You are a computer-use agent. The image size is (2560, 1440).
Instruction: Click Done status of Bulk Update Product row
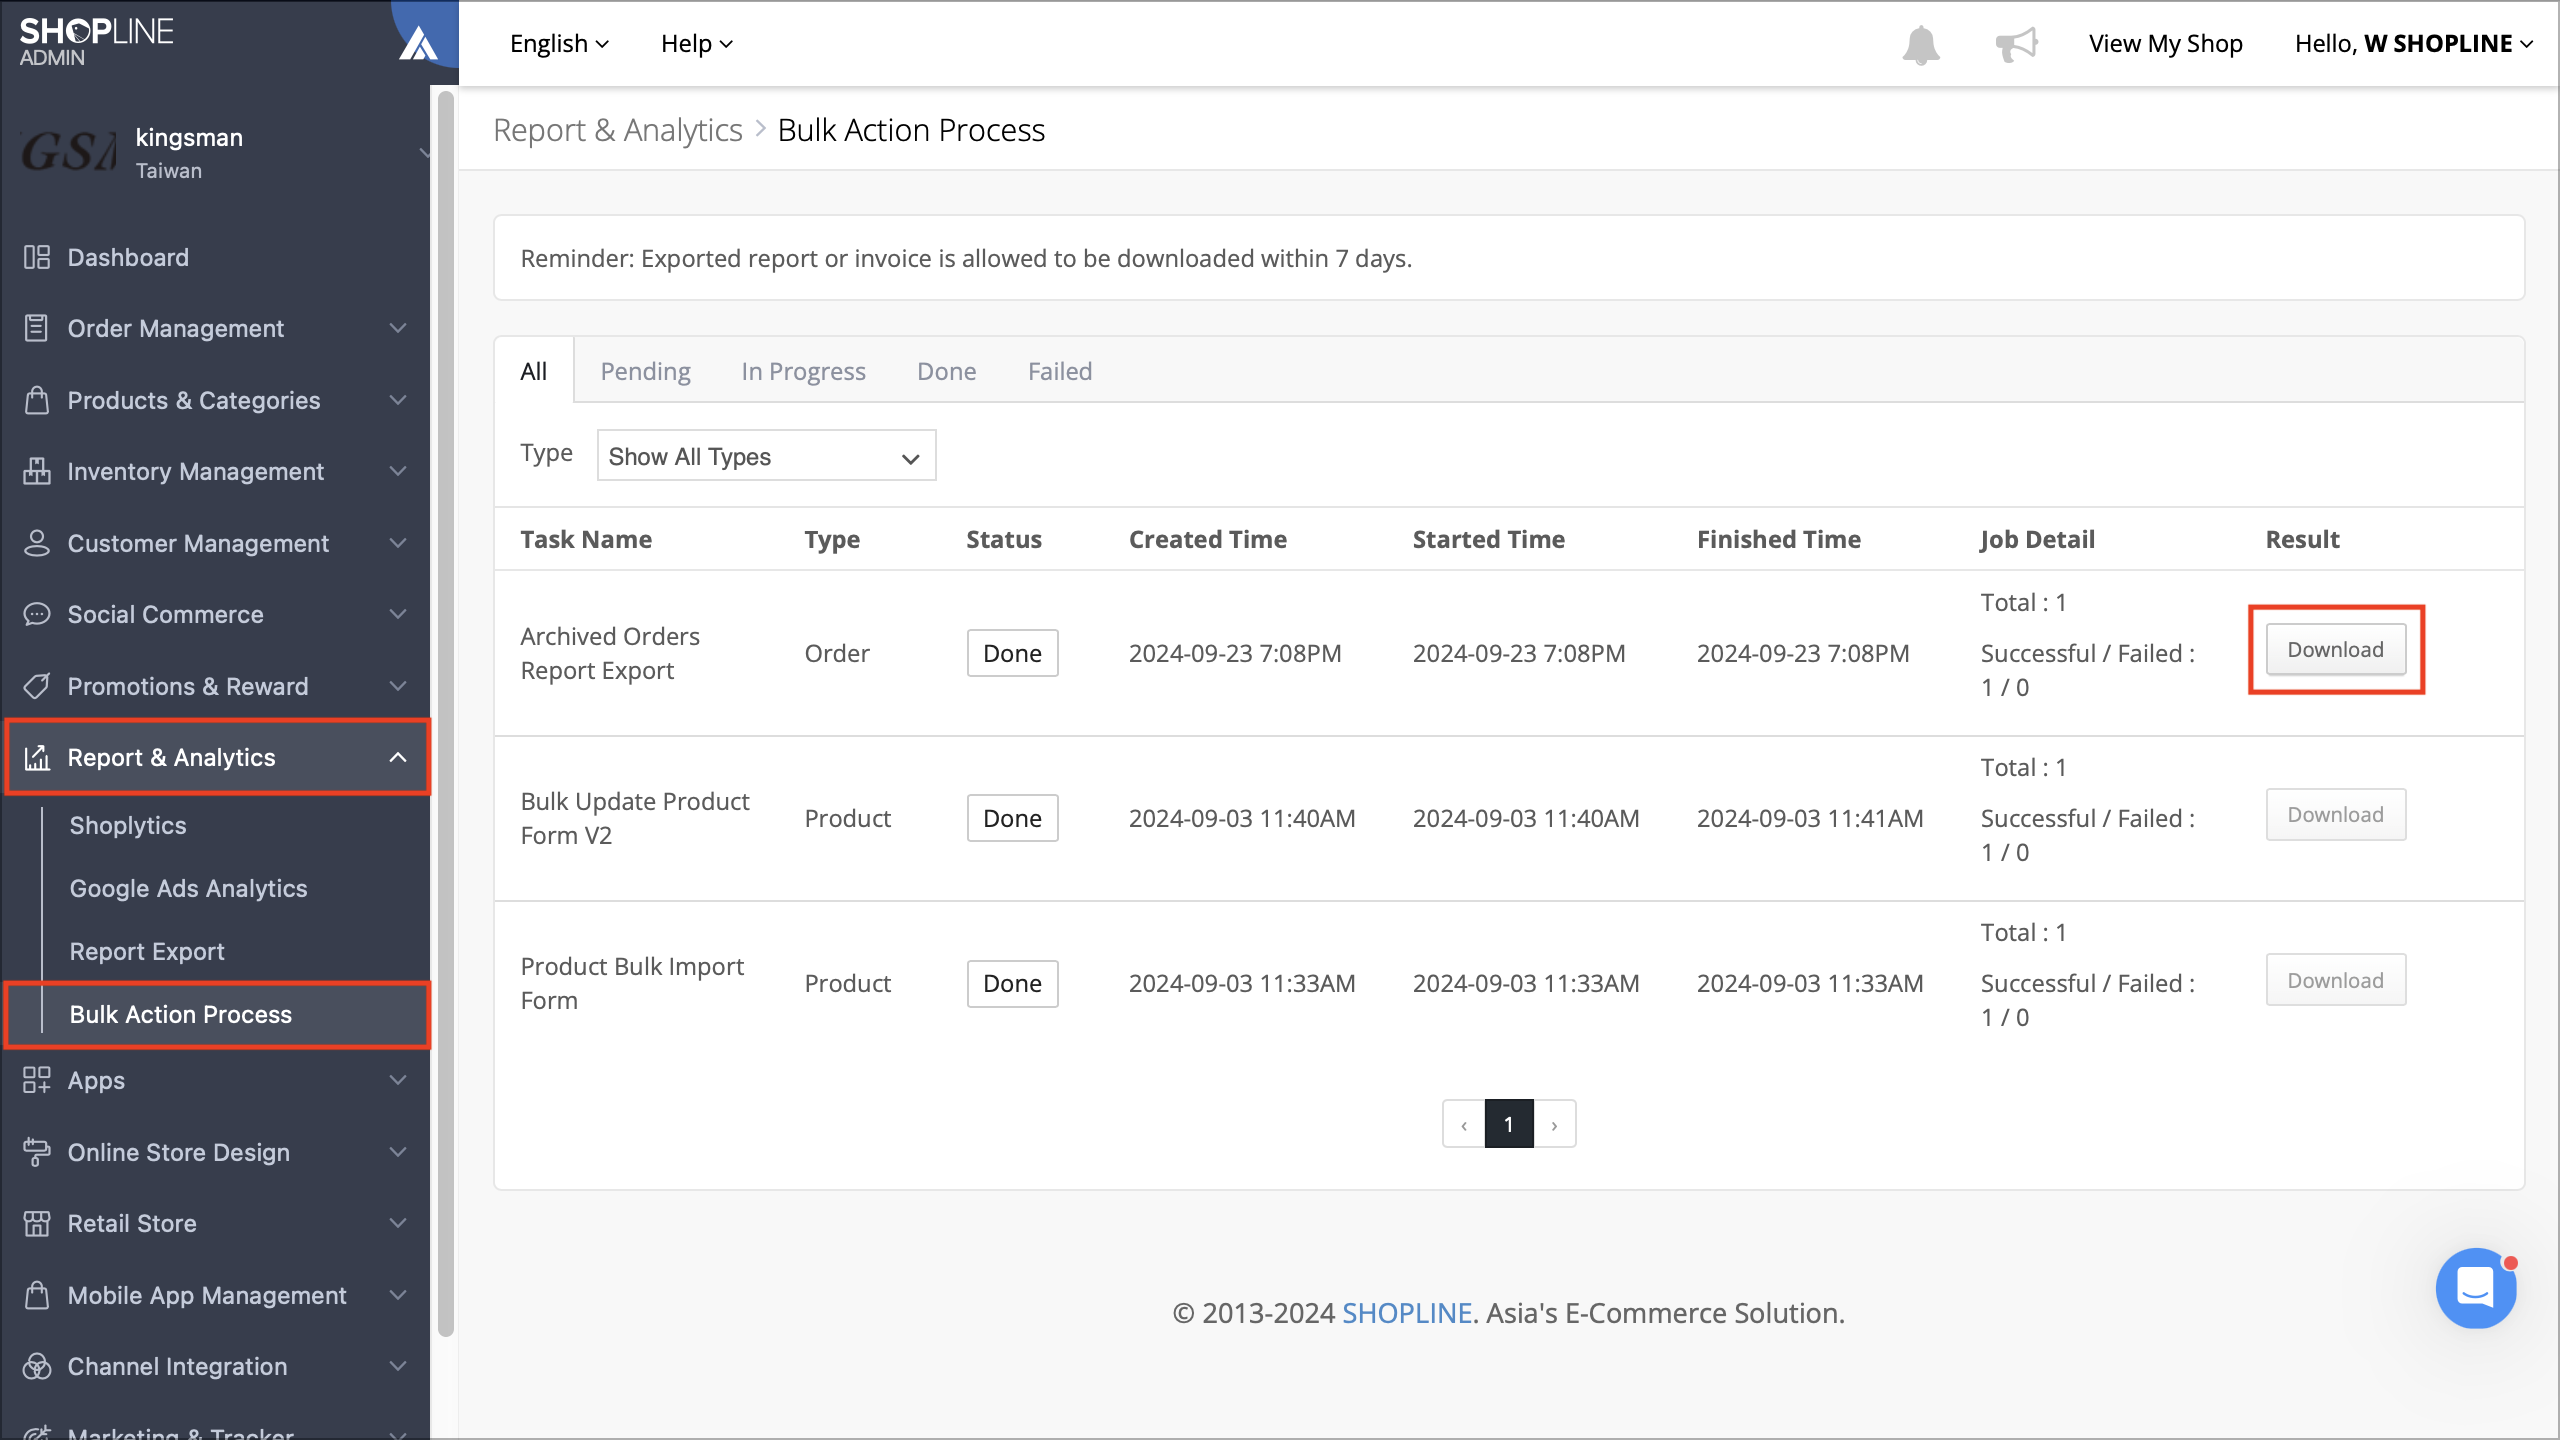click(x=1012, y=818)
